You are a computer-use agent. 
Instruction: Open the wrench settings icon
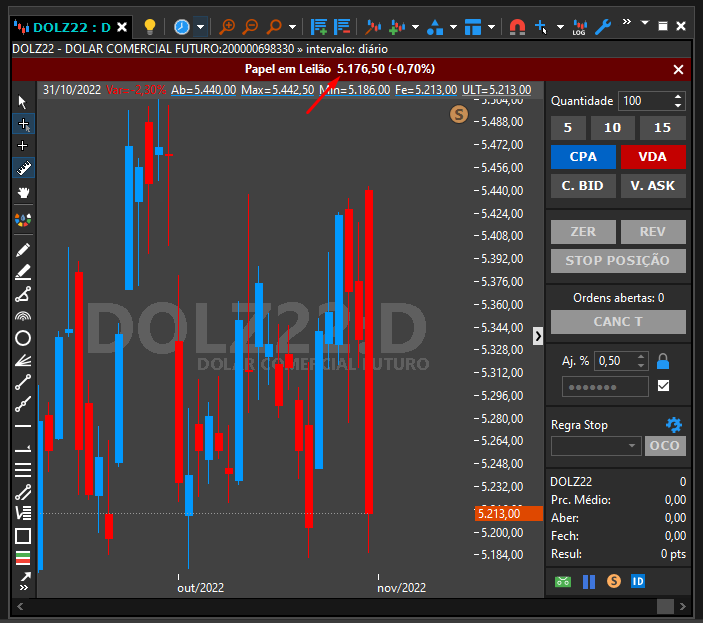pos(603,27)
